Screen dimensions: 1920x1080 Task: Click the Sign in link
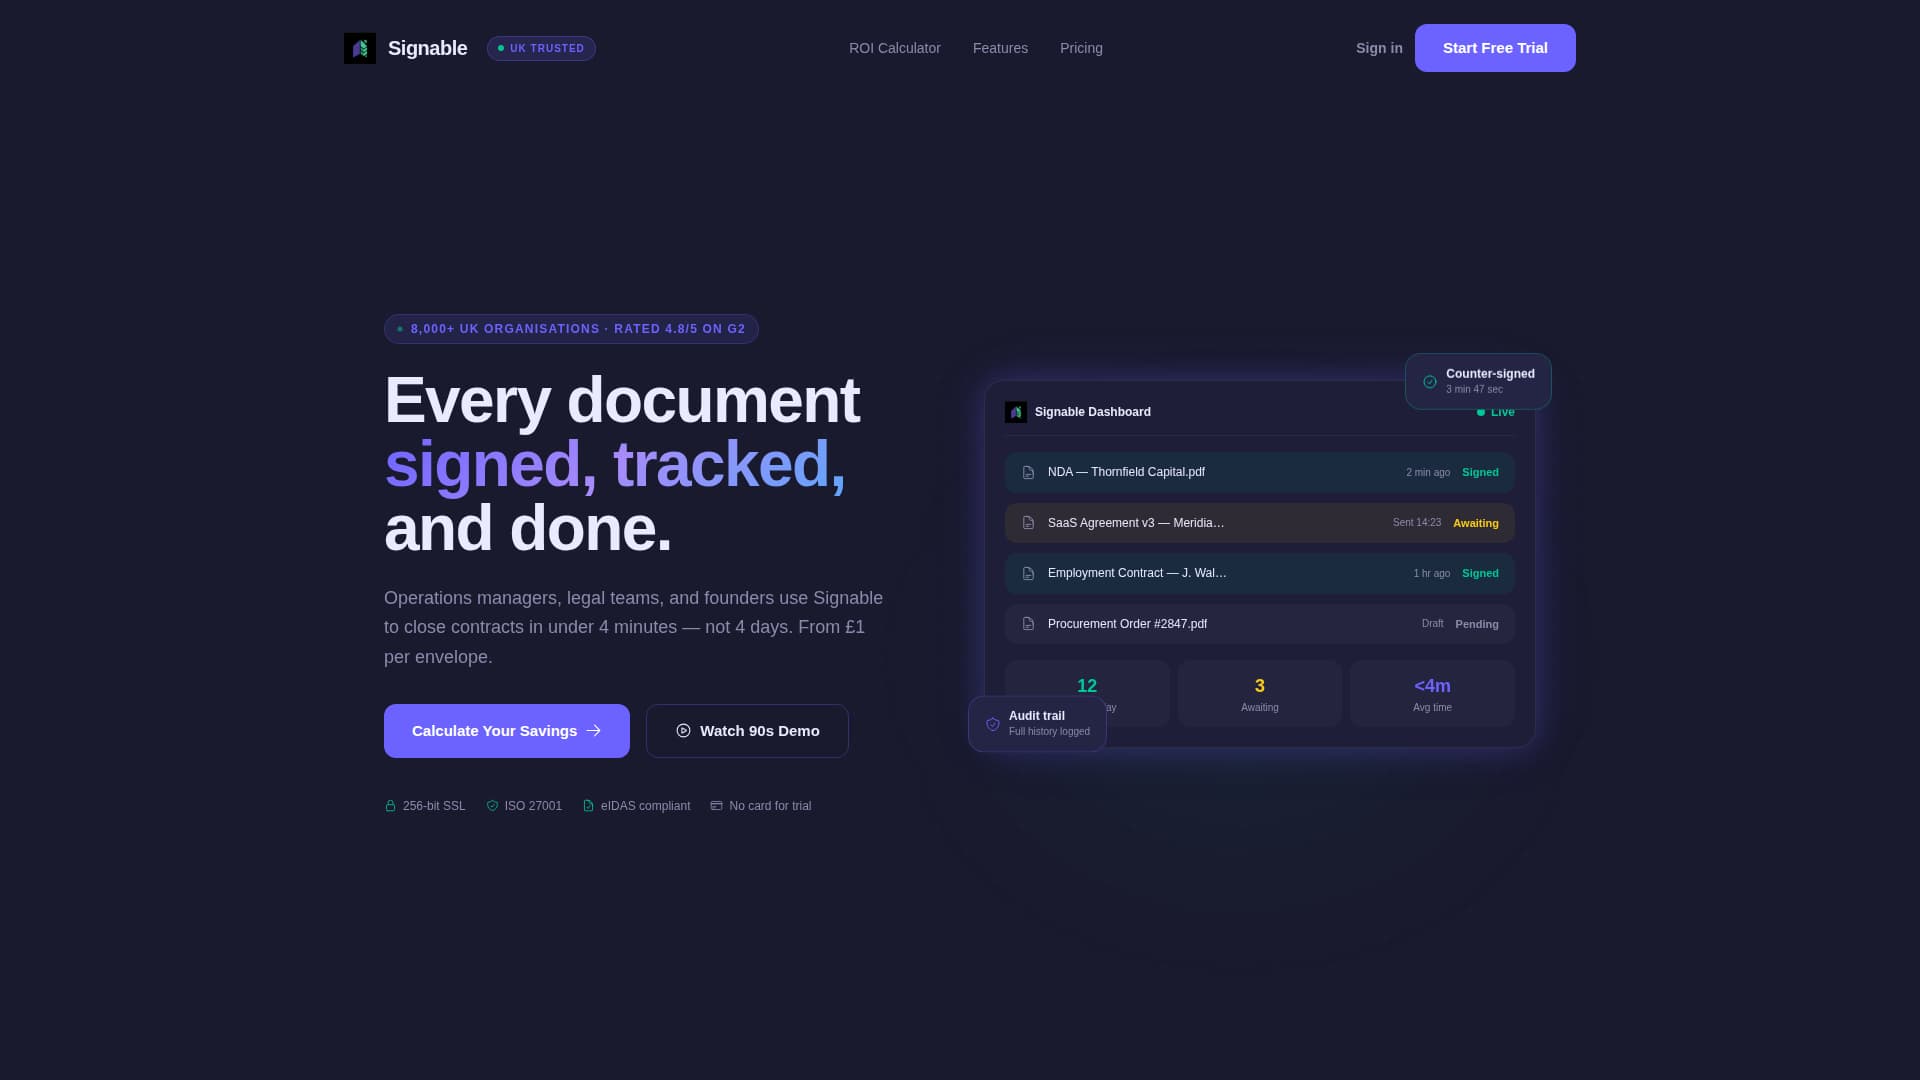click(x=1379, y=48)
